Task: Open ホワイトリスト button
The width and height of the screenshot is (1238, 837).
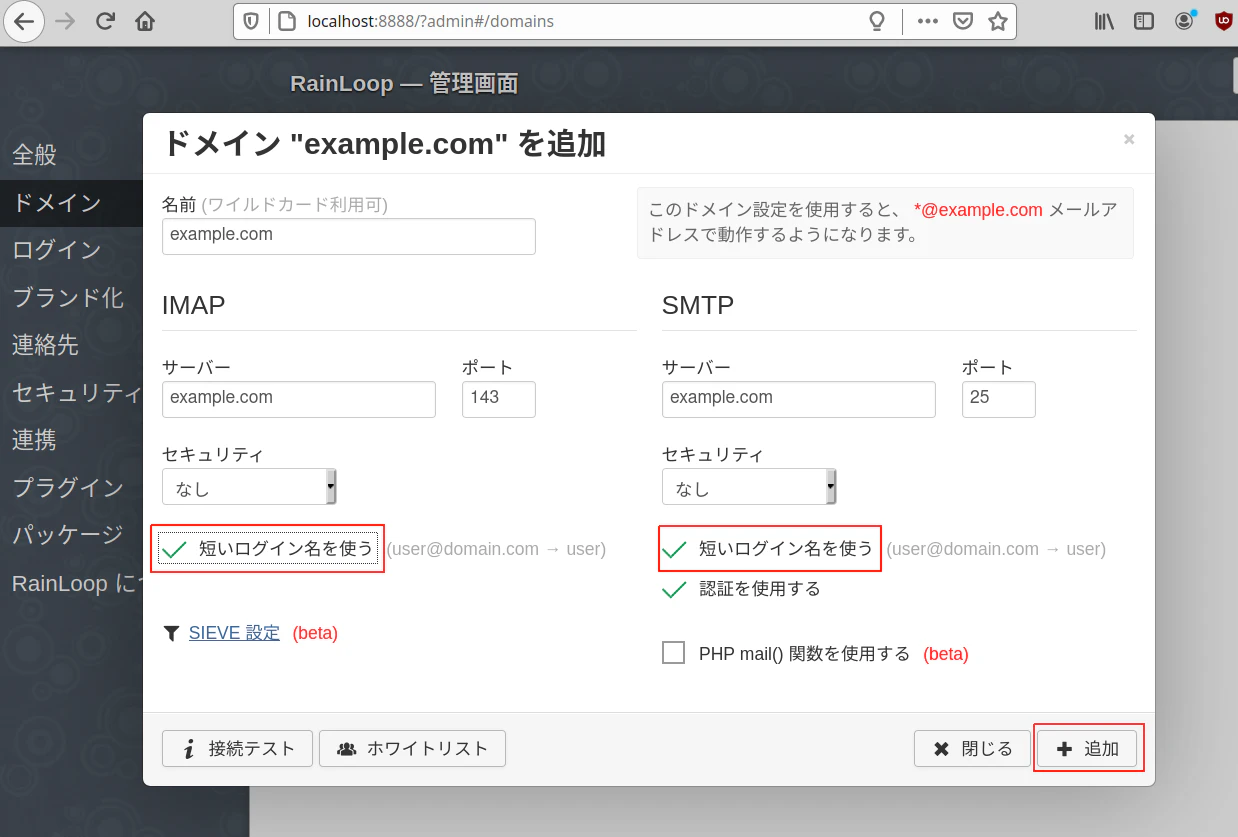Action: [x=412, y=748]
